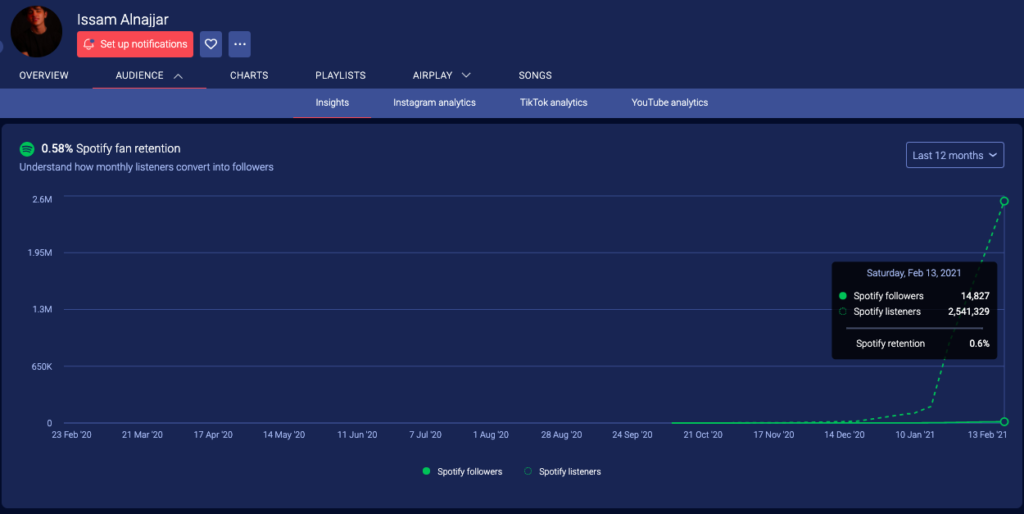
Task: Open the three-dots more options menu
Action: pos(240,44)
